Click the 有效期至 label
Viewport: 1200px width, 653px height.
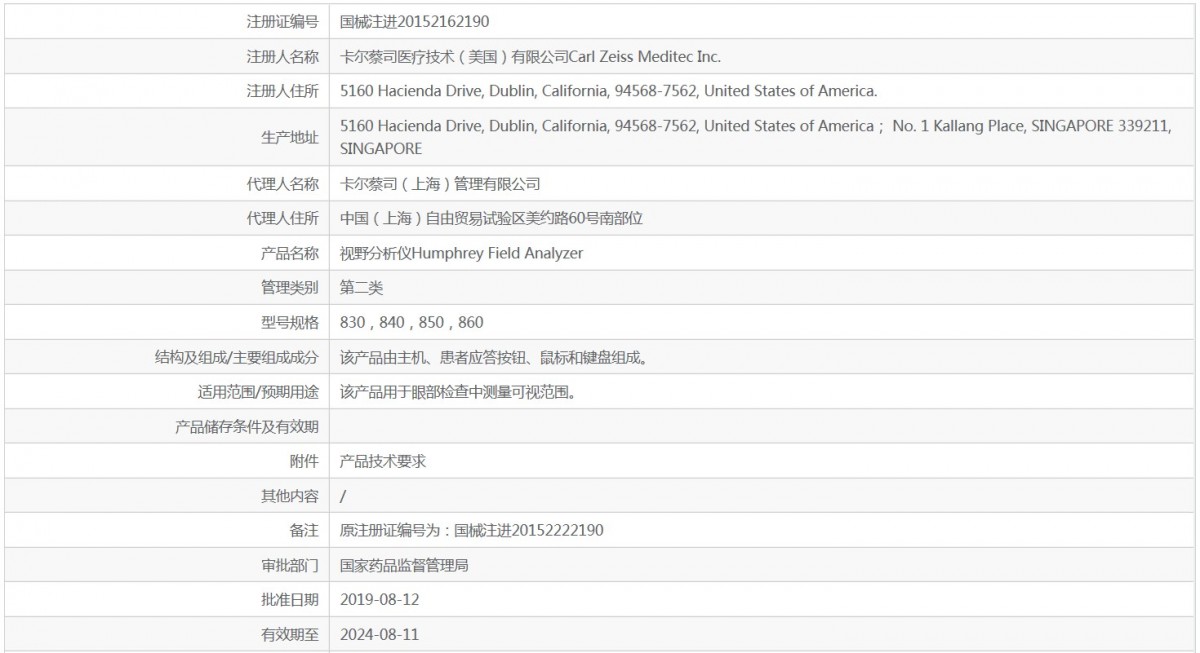pyautogui.click(x=290, y=634)
